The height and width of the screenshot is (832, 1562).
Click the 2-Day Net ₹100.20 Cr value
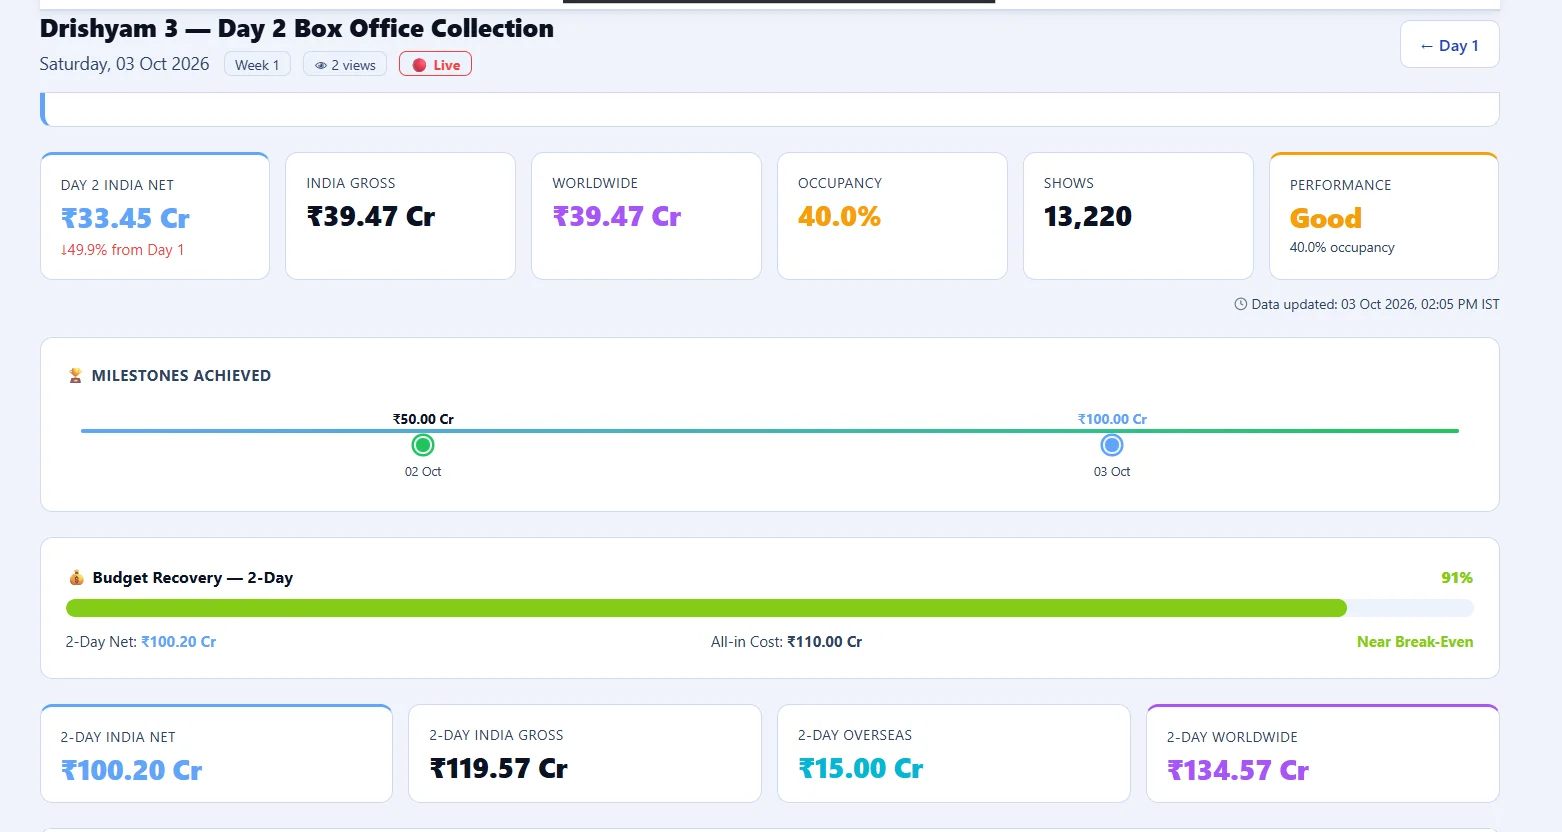coord(179,642)
